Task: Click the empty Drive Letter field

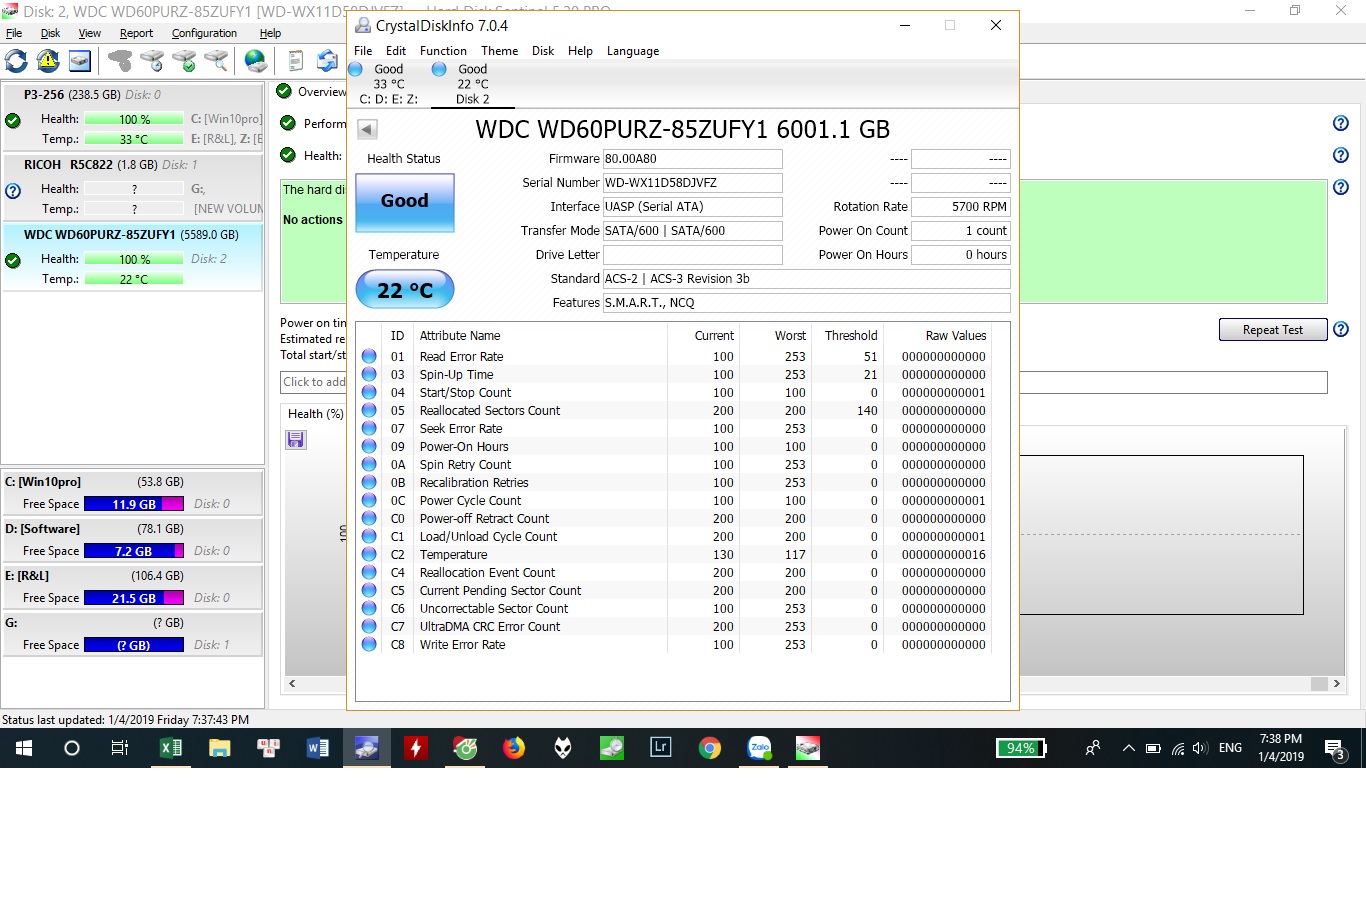Action: point(692,255)
